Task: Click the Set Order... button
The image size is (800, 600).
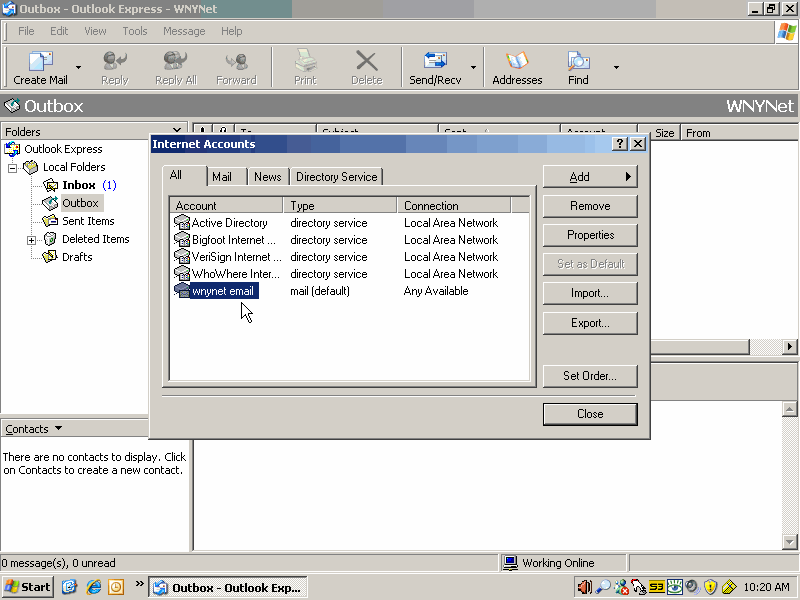Action: pyautogui.click(x=590, y=376)
